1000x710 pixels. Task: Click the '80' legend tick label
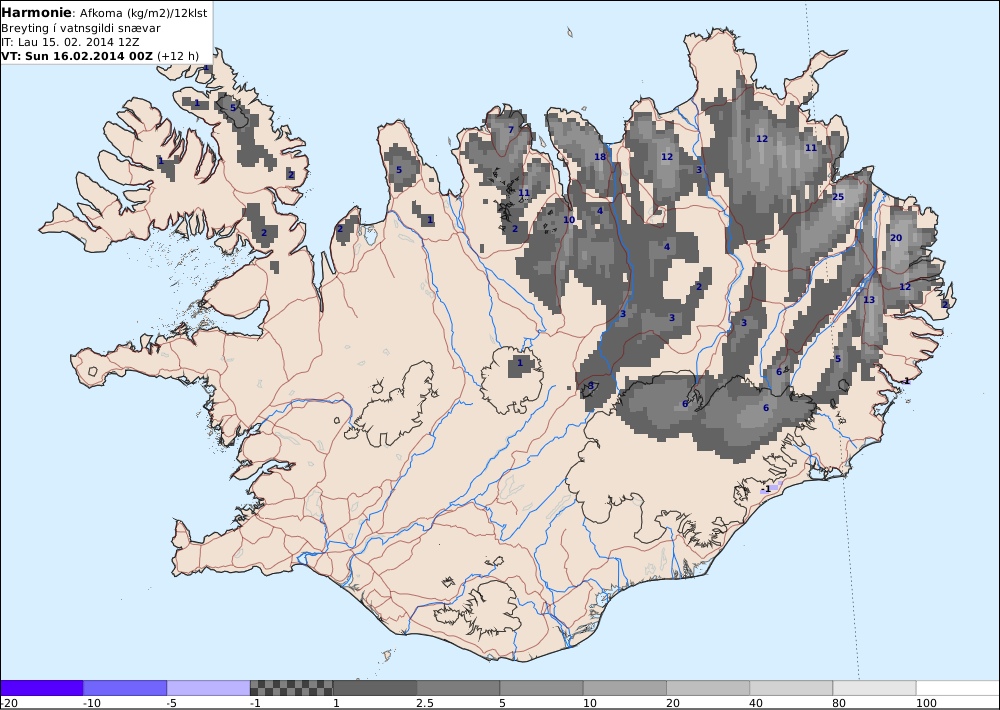click(x=841, y=703)
